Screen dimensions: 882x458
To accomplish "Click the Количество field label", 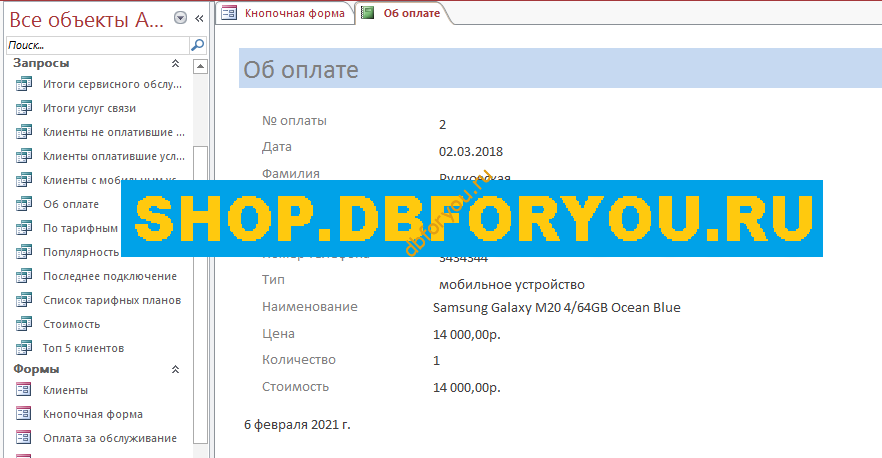I will 299,360.
